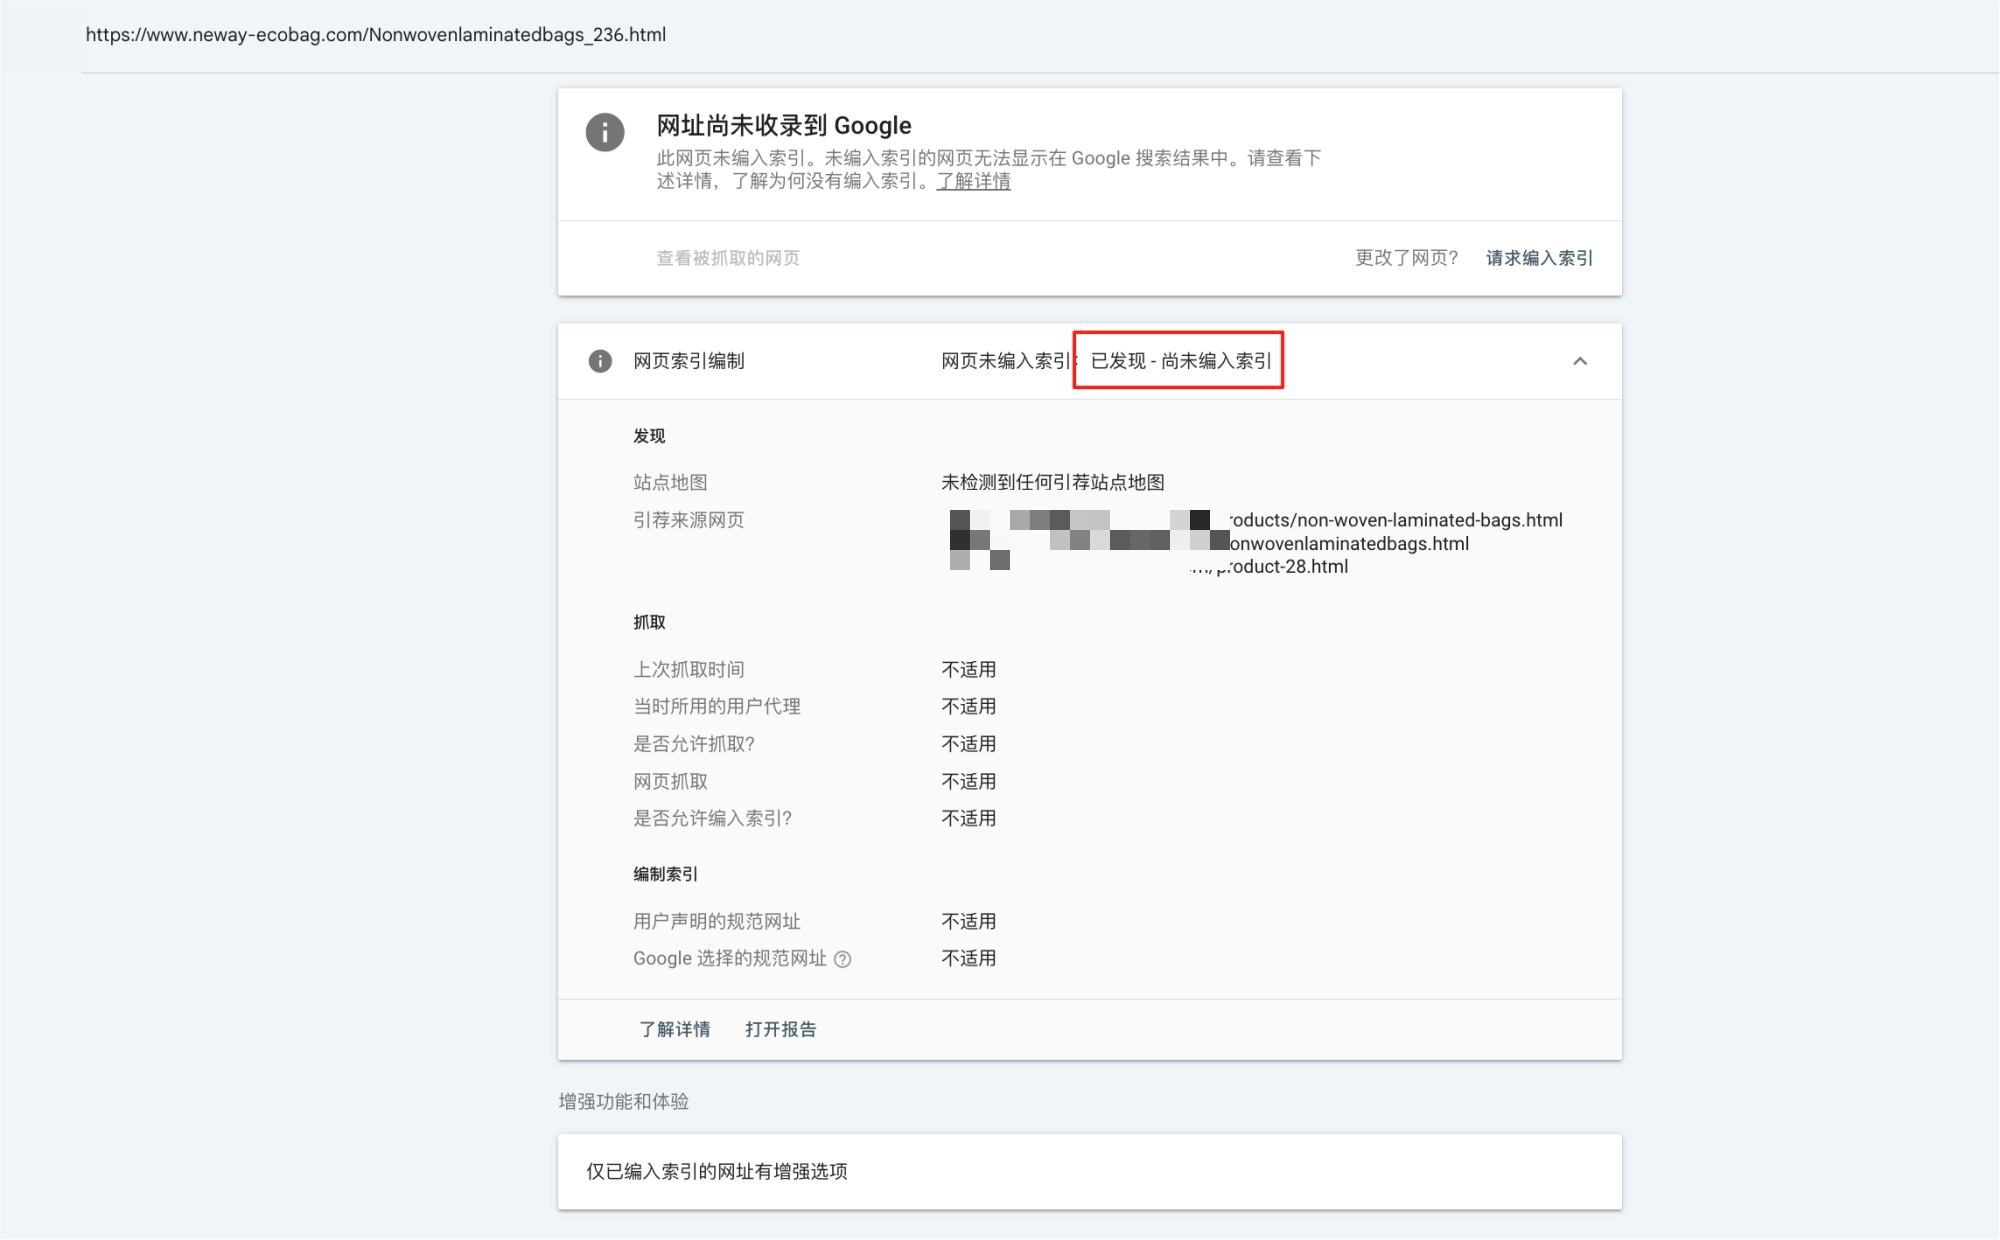Click 请求编入索引 button
2000x1240 pixels.
[x=1539, y=258]
